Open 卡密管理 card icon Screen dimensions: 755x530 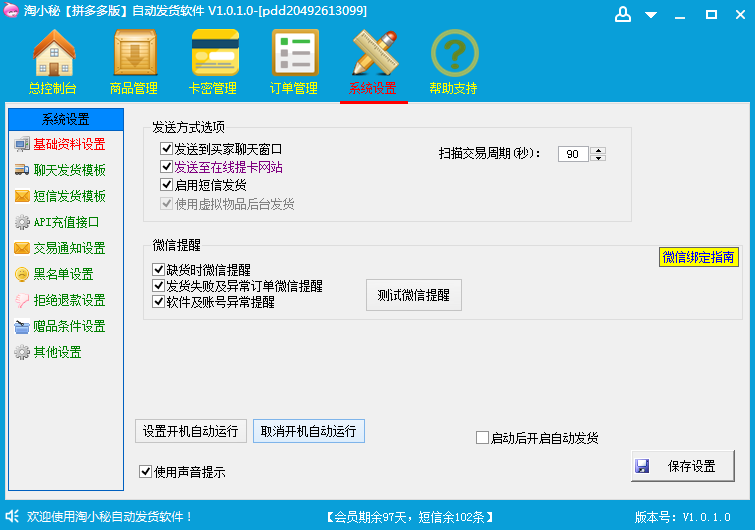point(215,53)
